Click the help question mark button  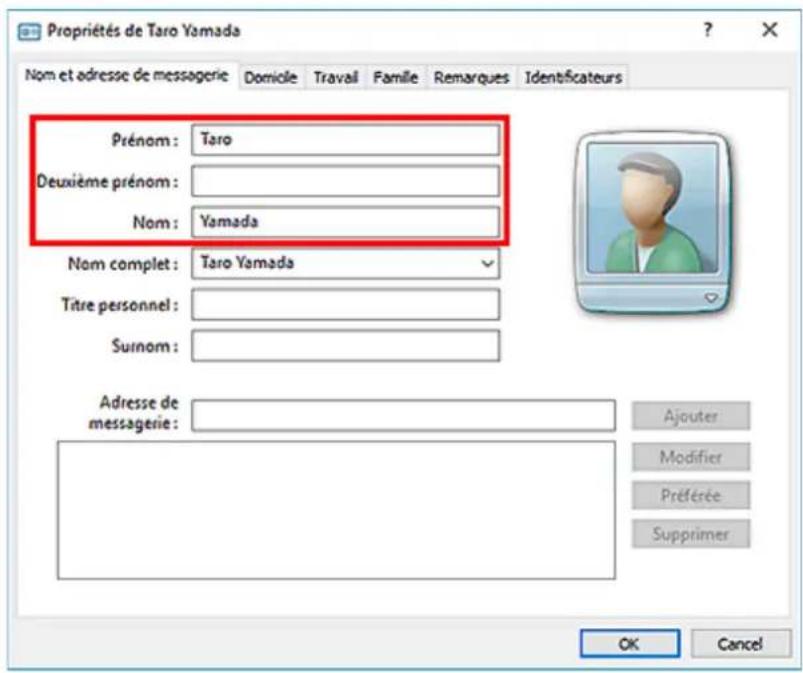click(x=708, y=30)
